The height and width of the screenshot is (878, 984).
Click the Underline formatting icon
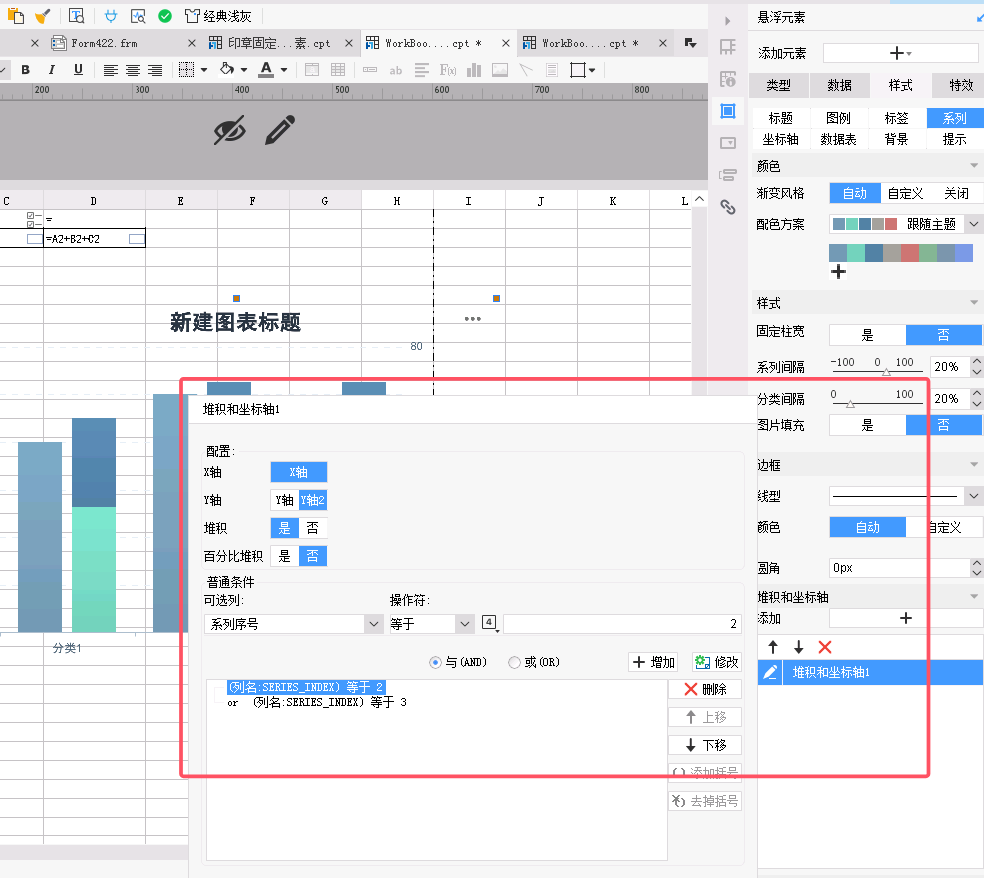tap(77, 69)
